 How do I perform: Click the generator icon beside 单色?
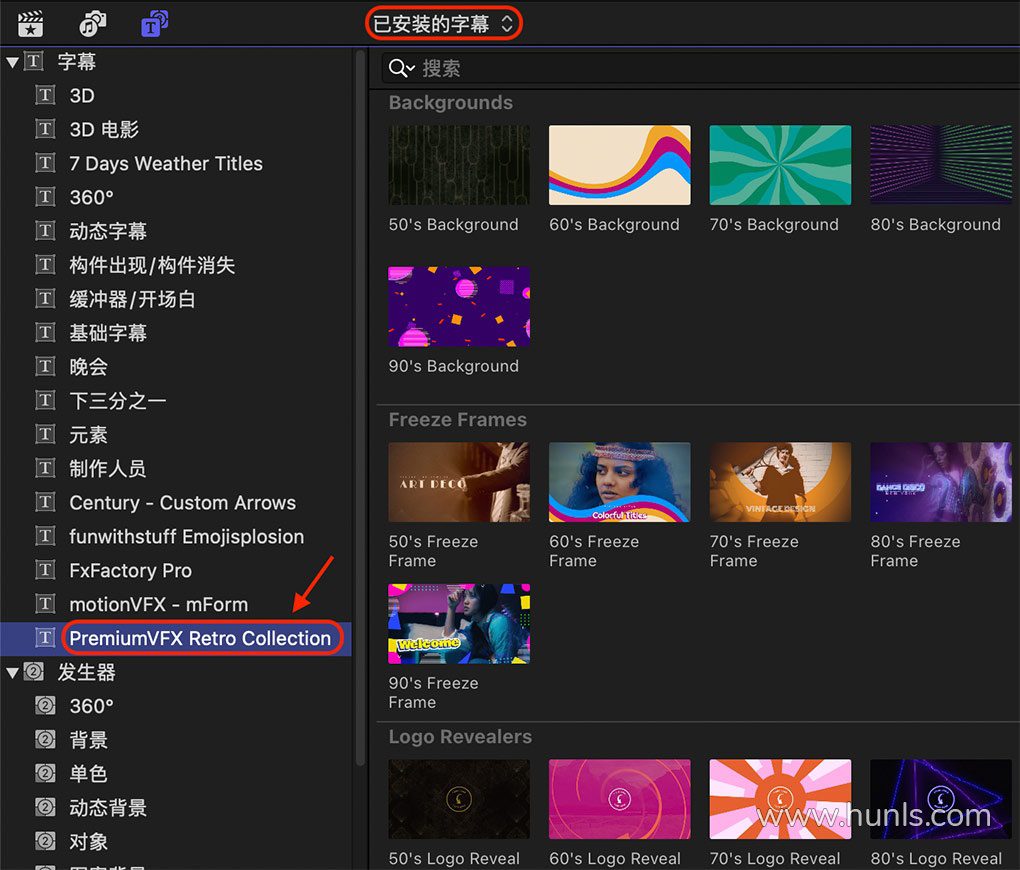point(45,774)
